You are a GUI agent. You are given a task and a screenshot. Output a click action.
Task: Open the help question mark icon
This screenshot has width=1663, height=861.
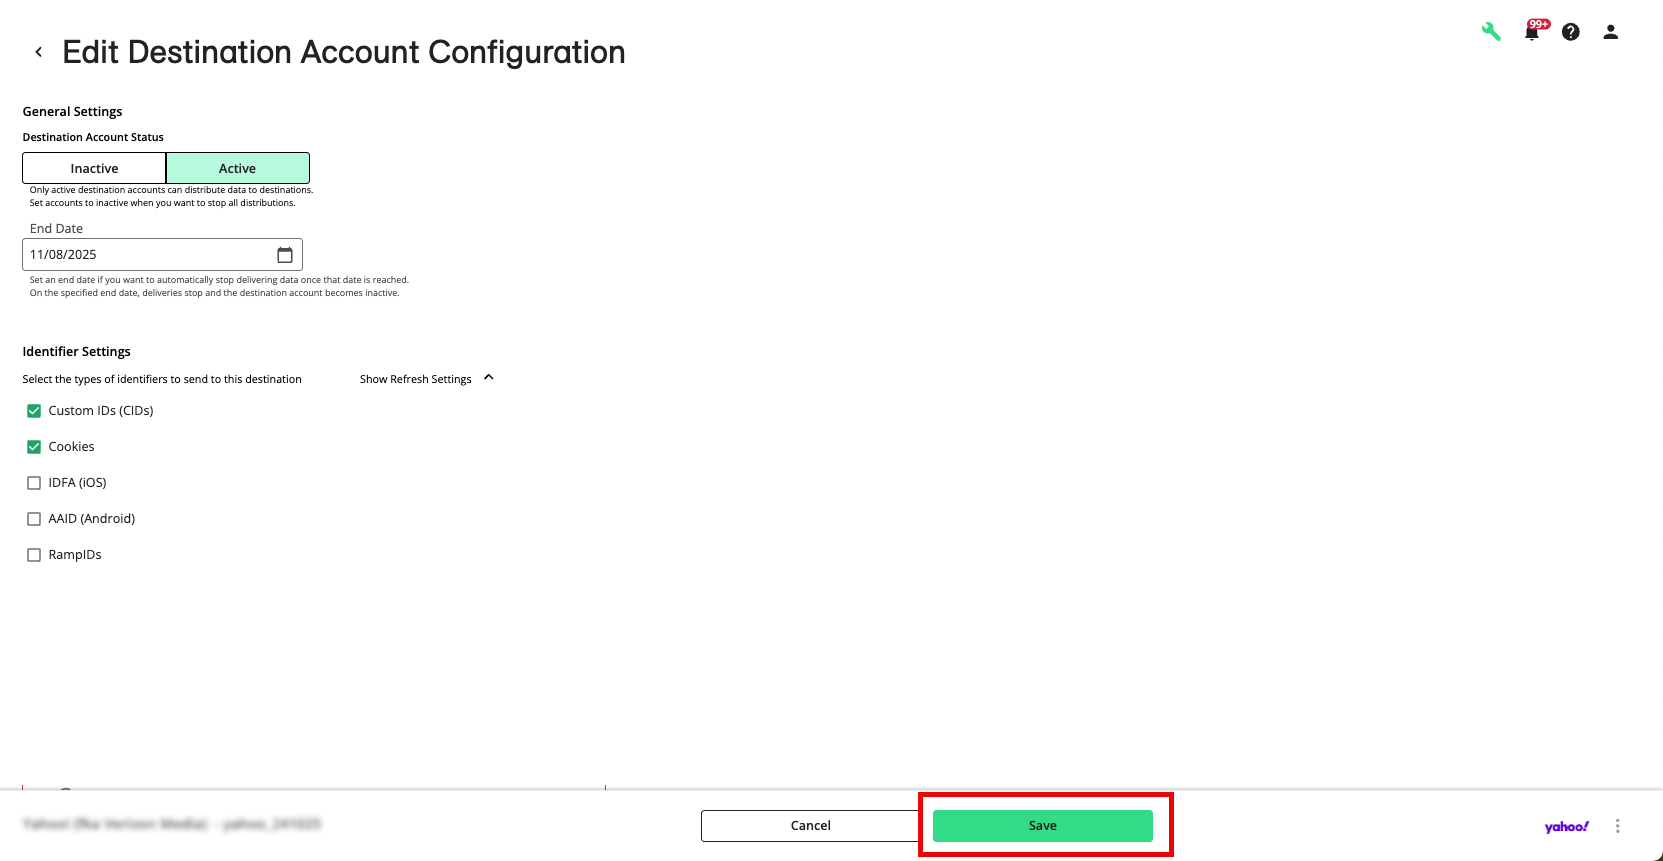tap(1571, 32)
